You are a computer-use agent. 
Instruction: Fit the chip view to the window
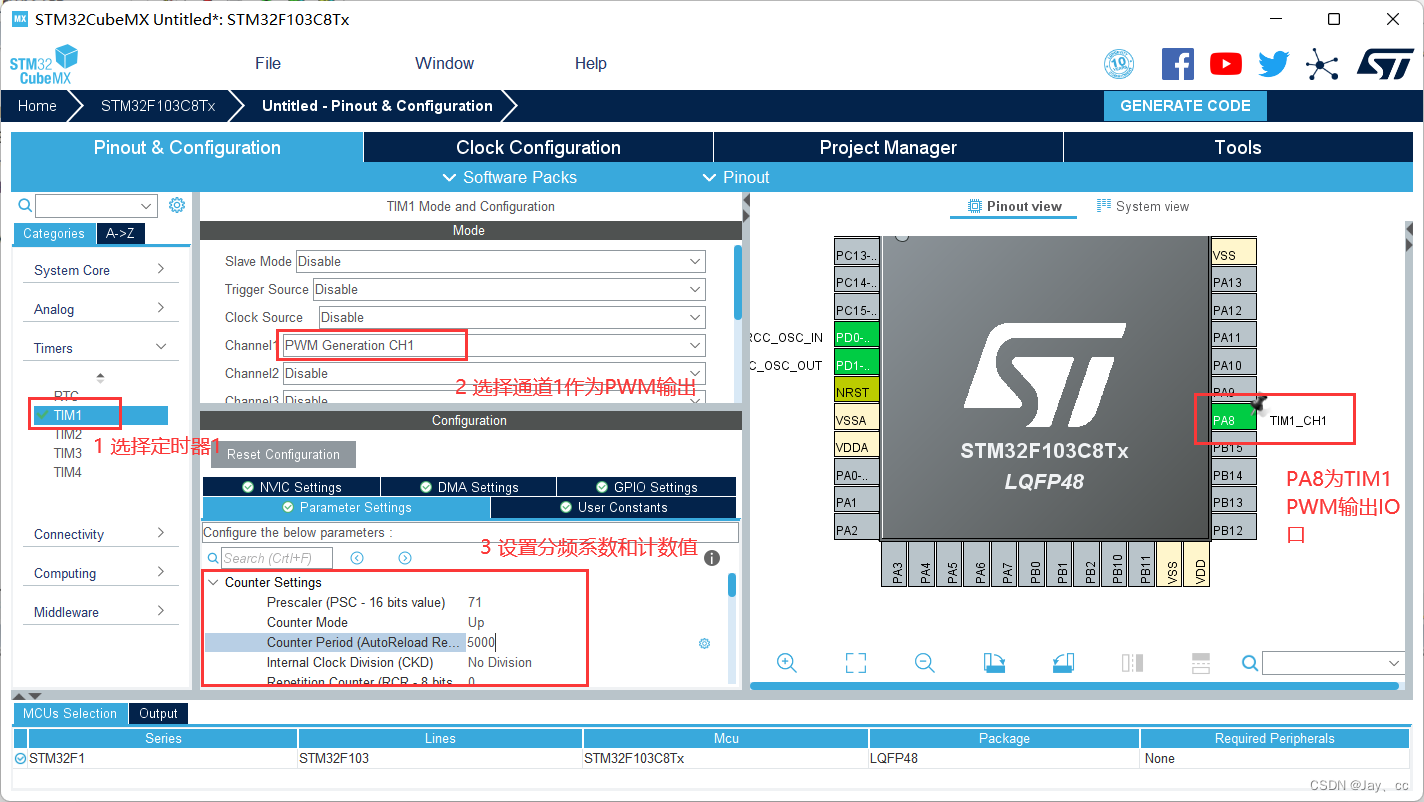855,662
